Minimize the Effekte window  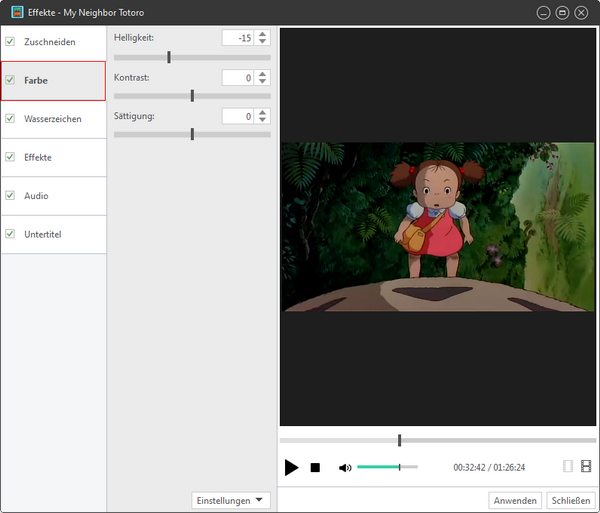click(543, 13)
